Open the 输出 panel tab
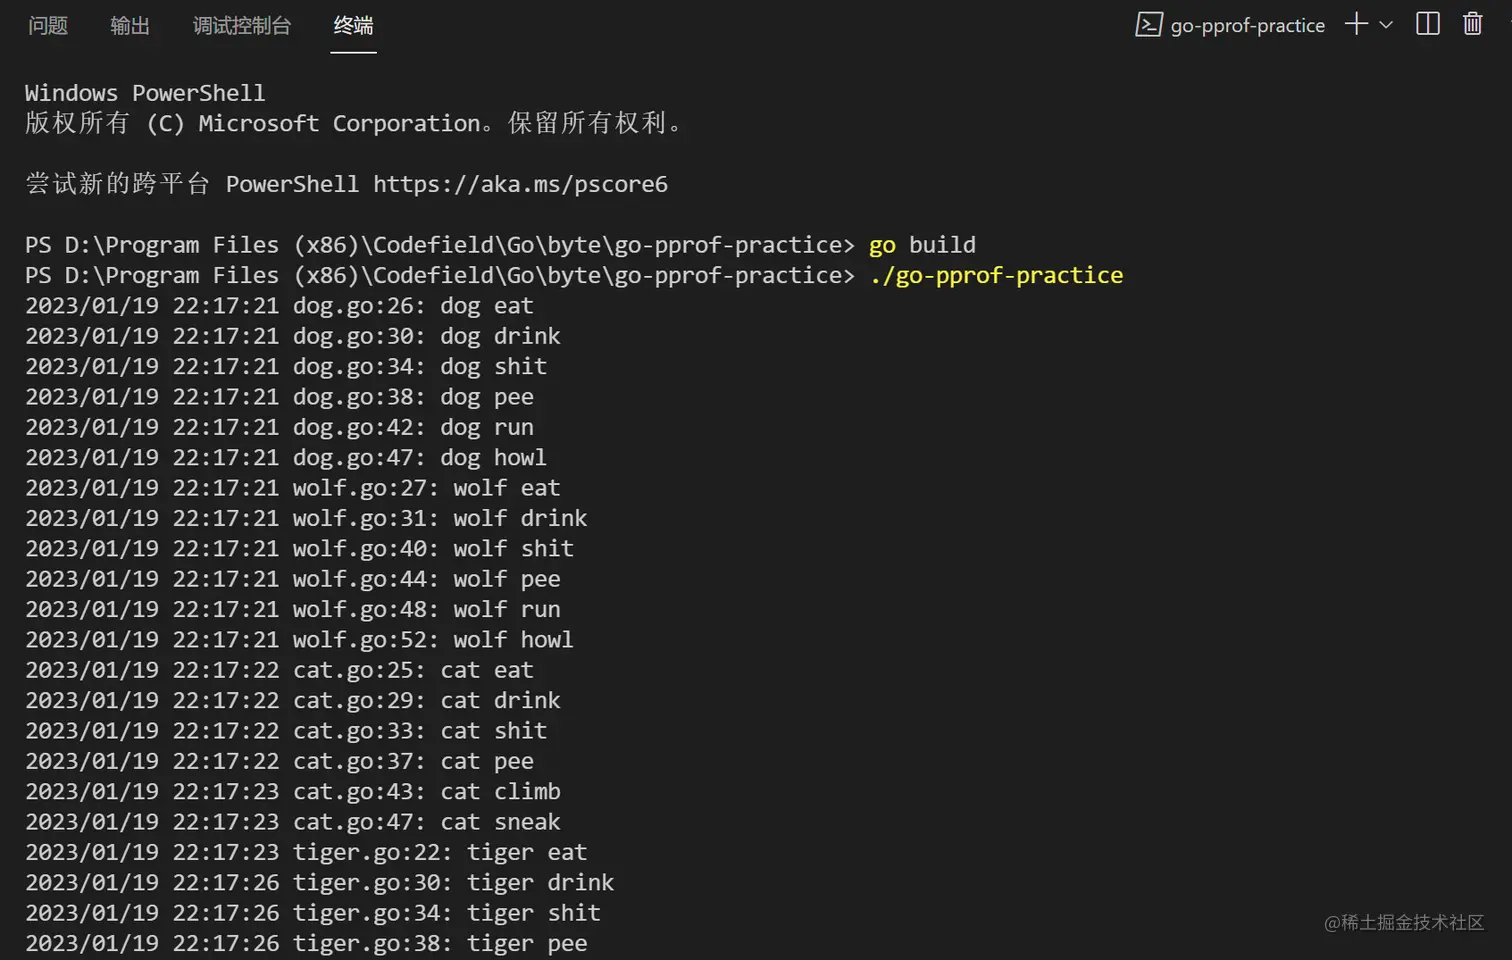The height and width of the screenshot is (960, 1512). (x=130, y=26)
